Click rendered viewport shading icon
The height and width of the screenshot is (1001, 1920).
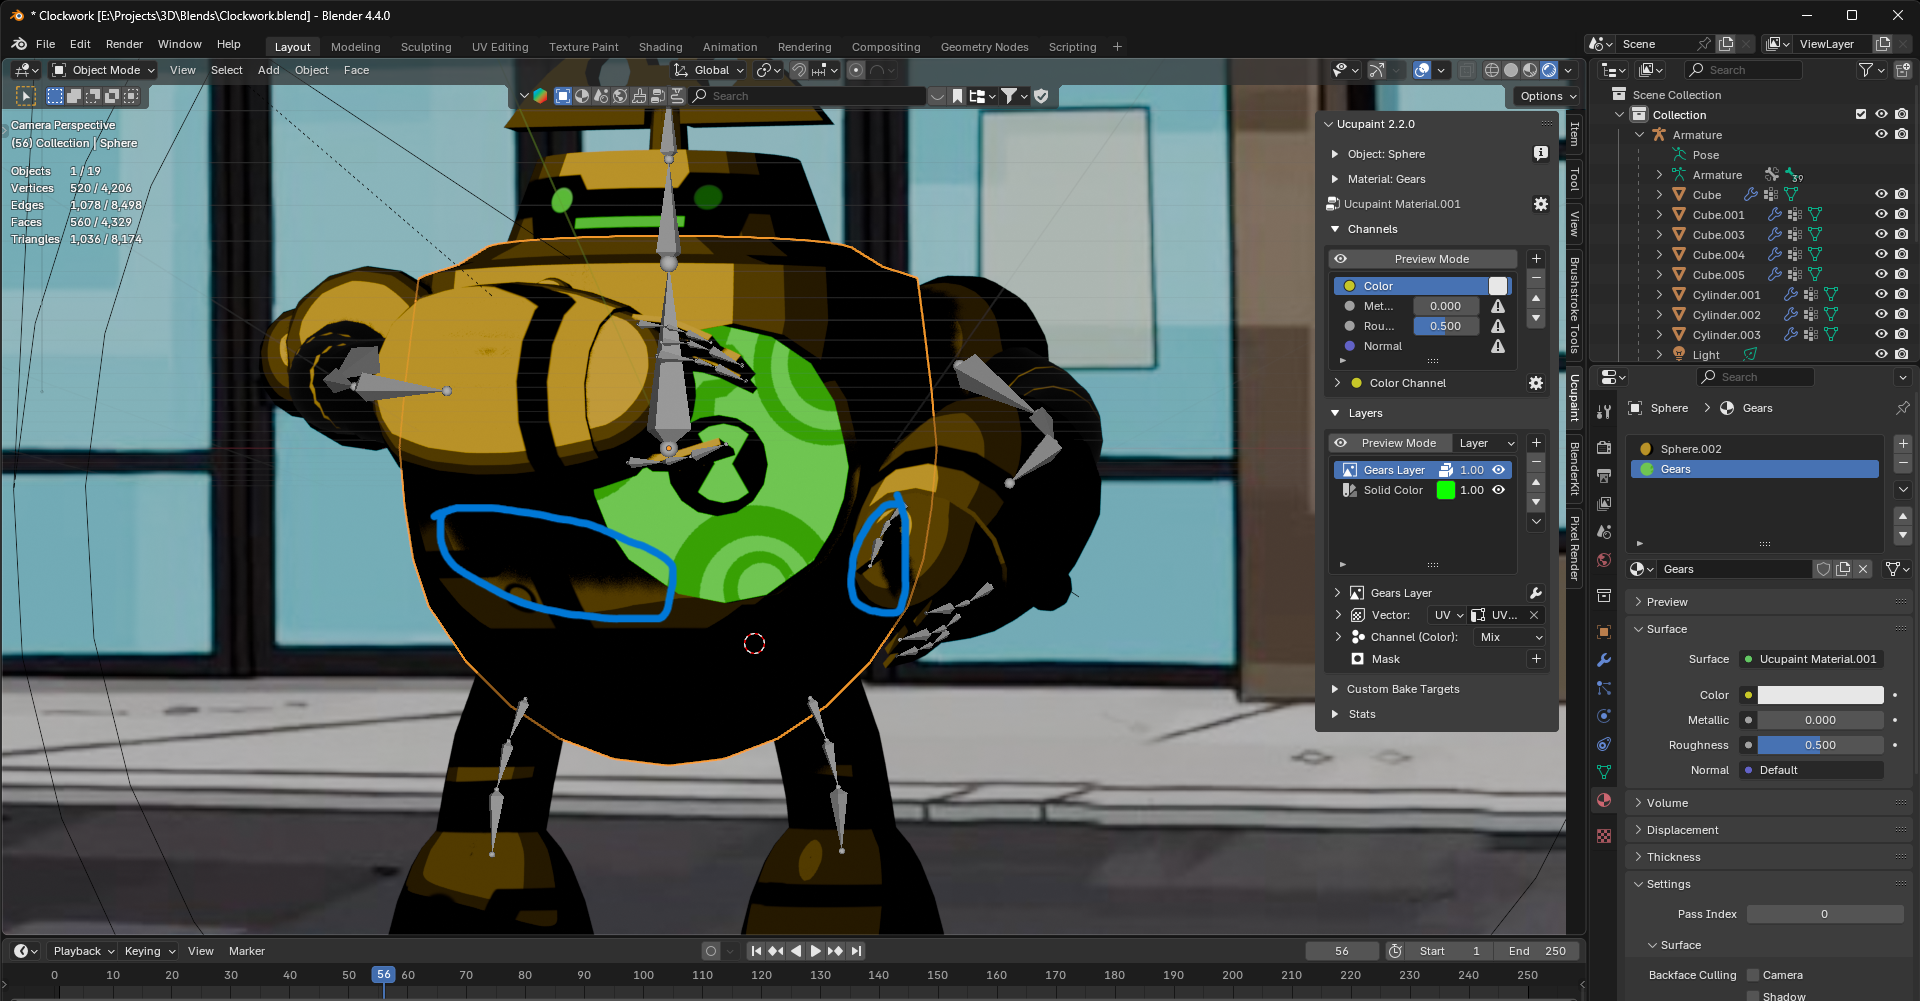click(x=1549, y=70)
